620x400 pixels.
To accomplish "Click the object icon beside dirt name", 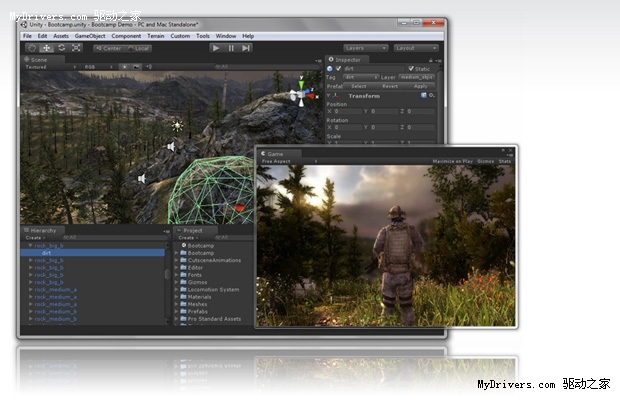I will click(330, 69).
